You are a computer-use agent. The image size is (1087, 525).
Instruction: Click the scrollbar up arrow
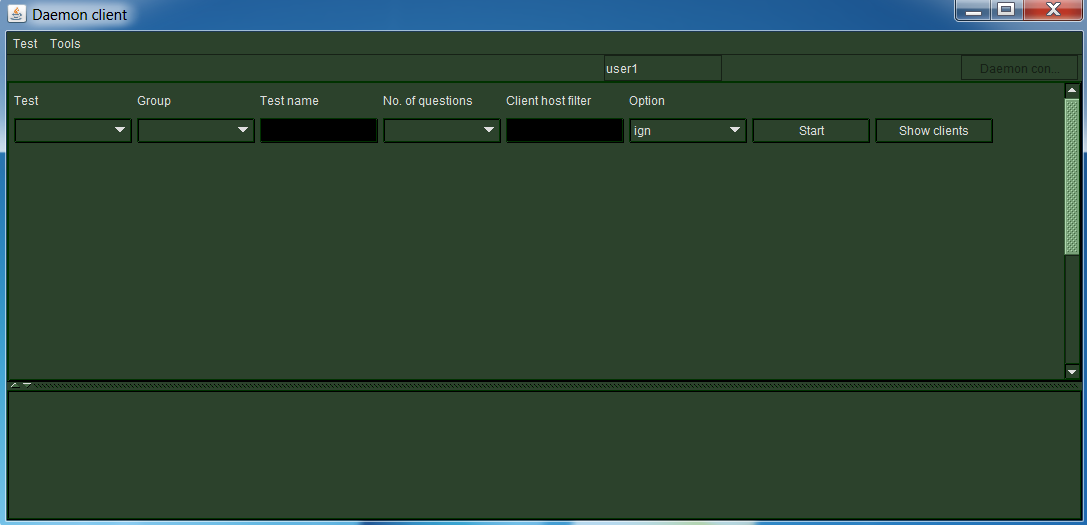[x=1072, y=90]
